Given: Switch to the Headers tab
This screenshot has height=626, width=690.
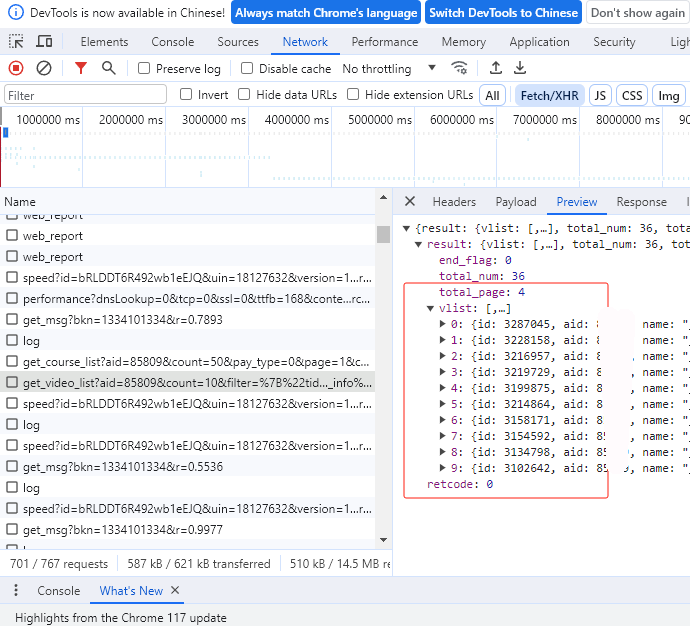Looking at the screenshot, I should click(454, 202).
